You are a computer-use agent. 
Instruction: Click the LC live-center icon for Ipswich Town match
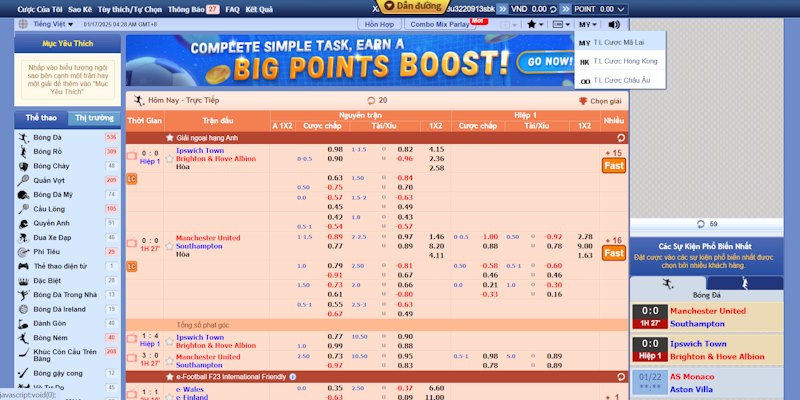pos(131,179)
